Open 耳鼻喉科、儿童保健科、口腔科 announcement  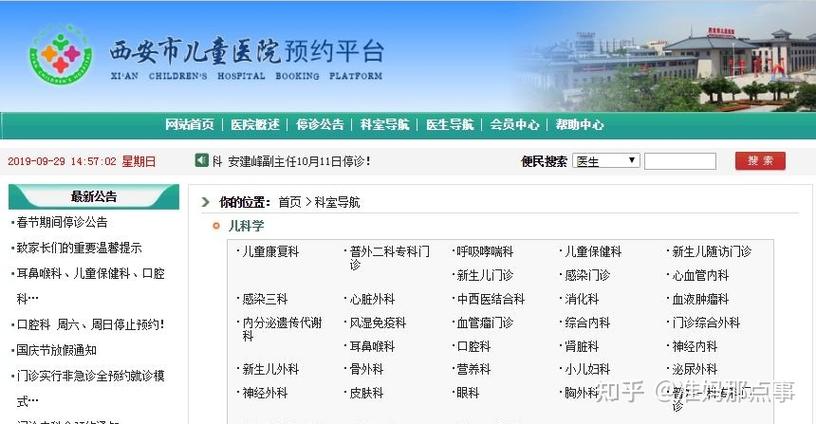click(90, 286)
